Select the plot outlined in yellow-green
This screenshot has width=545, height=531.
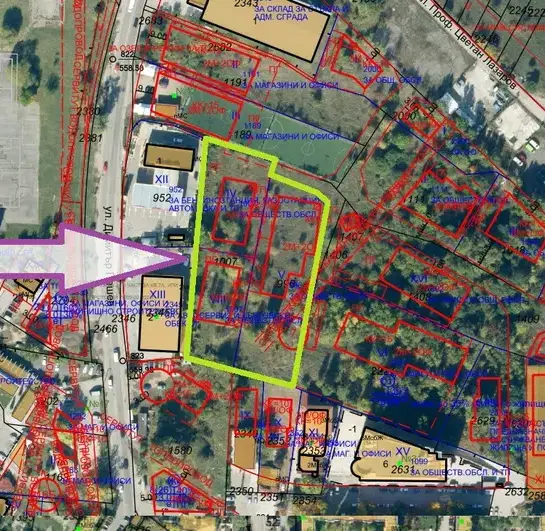(257, 261)
